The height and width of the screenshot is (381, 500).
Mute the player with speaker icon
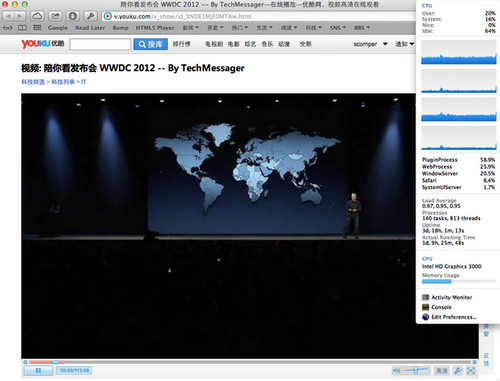(x=396, y=370)
